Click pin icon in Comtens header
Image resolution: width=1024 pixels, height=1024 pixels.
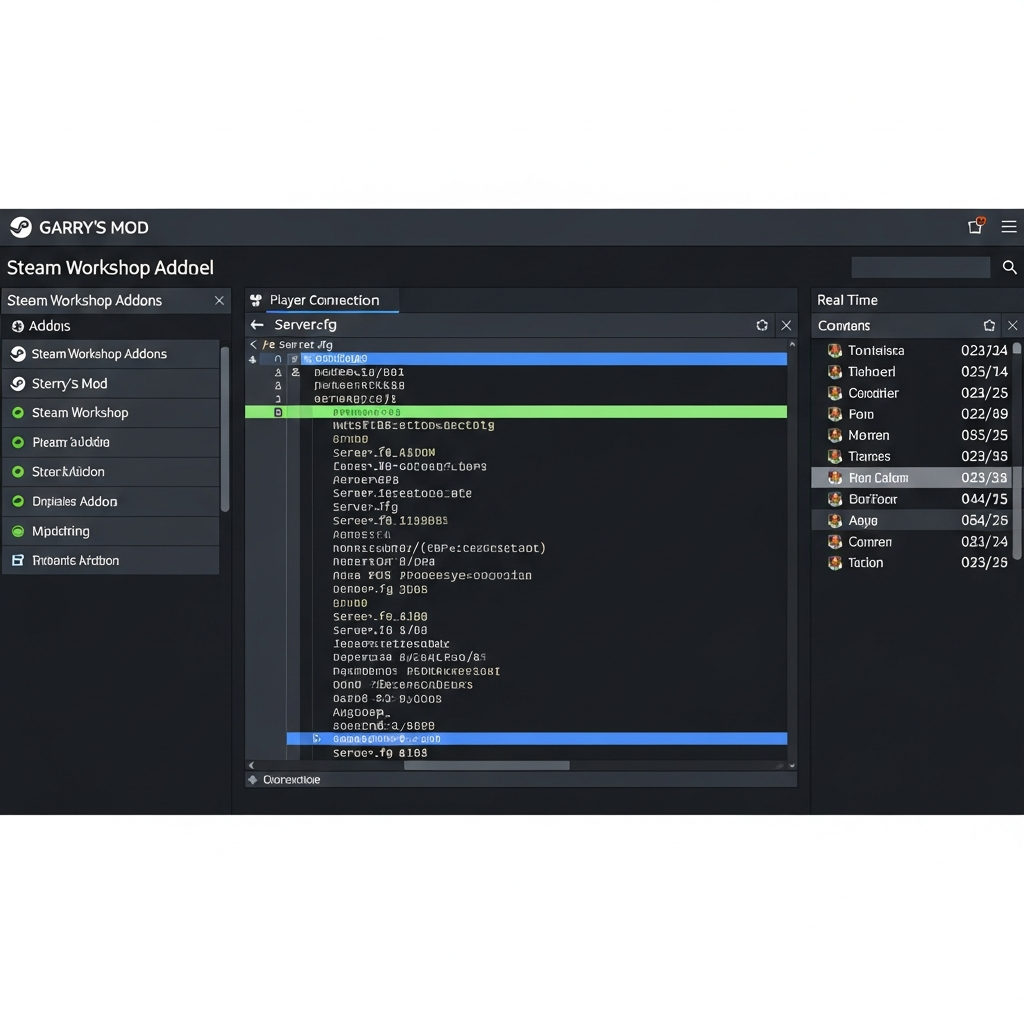(989, 325)
